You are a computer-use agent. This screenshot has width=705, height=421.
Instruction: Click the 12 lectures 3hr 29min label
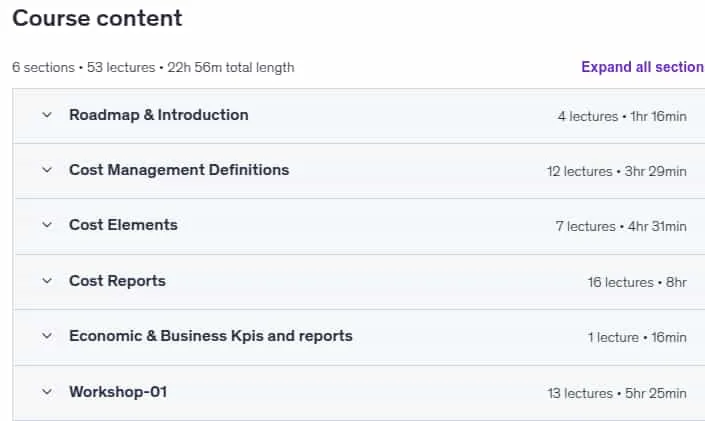(x=617, y=171)
